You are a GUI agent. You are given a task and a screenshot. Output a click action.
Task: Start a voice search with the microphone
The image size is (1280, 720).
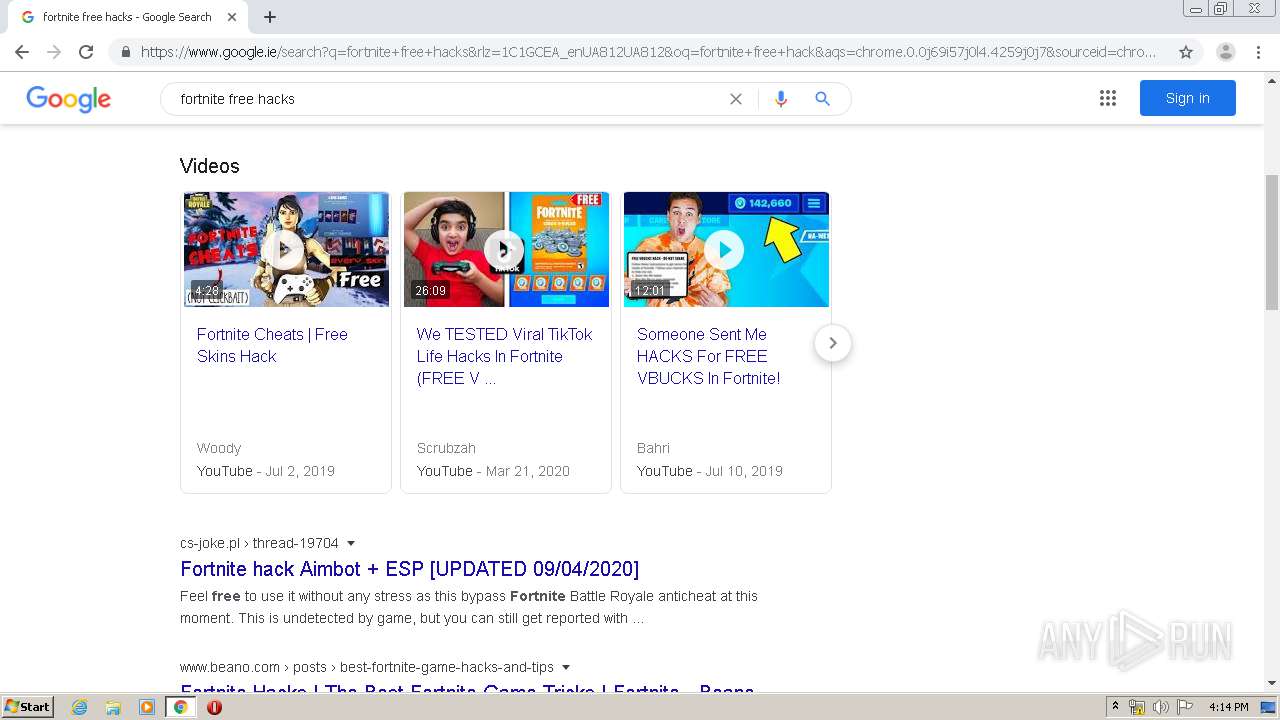(x=781, y=99)
